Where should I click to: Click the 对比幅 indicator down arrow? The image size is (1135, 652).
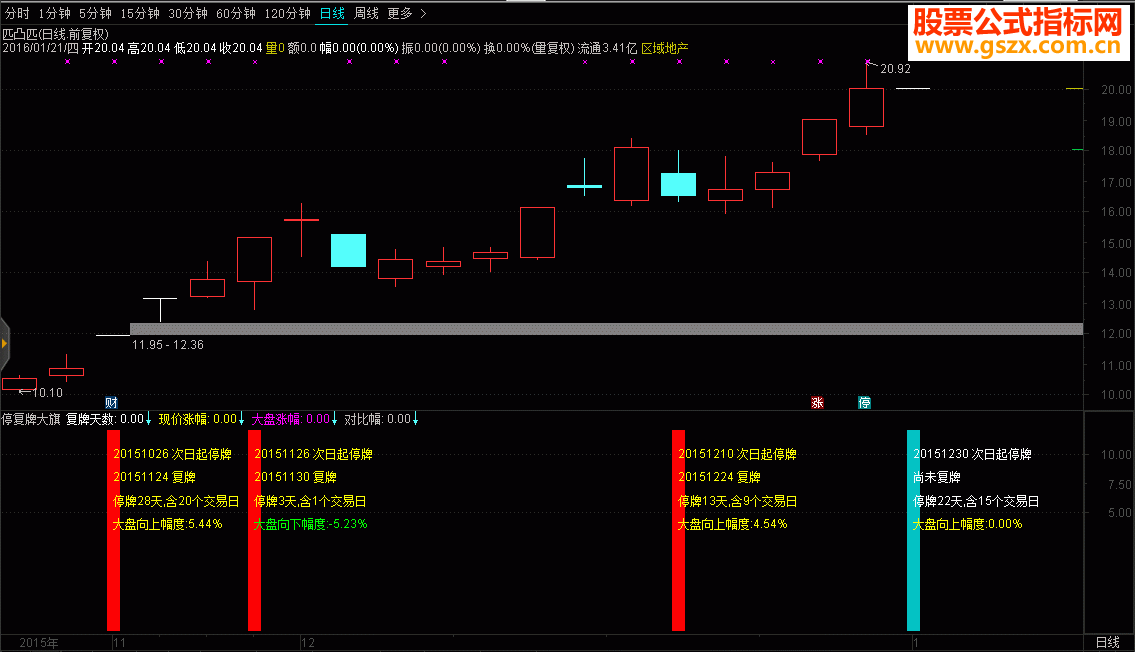[x=415, y=419]
